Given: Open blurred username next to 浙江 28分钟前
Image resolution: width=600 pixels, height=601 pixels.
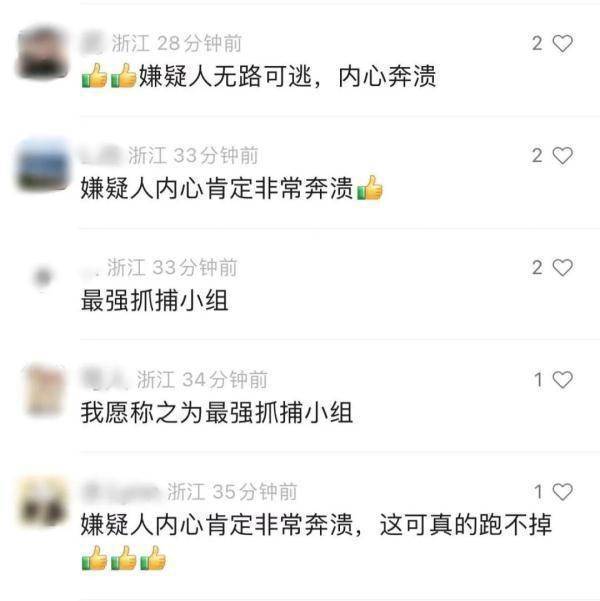Looking at the screenshot, I should click(93, 43).
